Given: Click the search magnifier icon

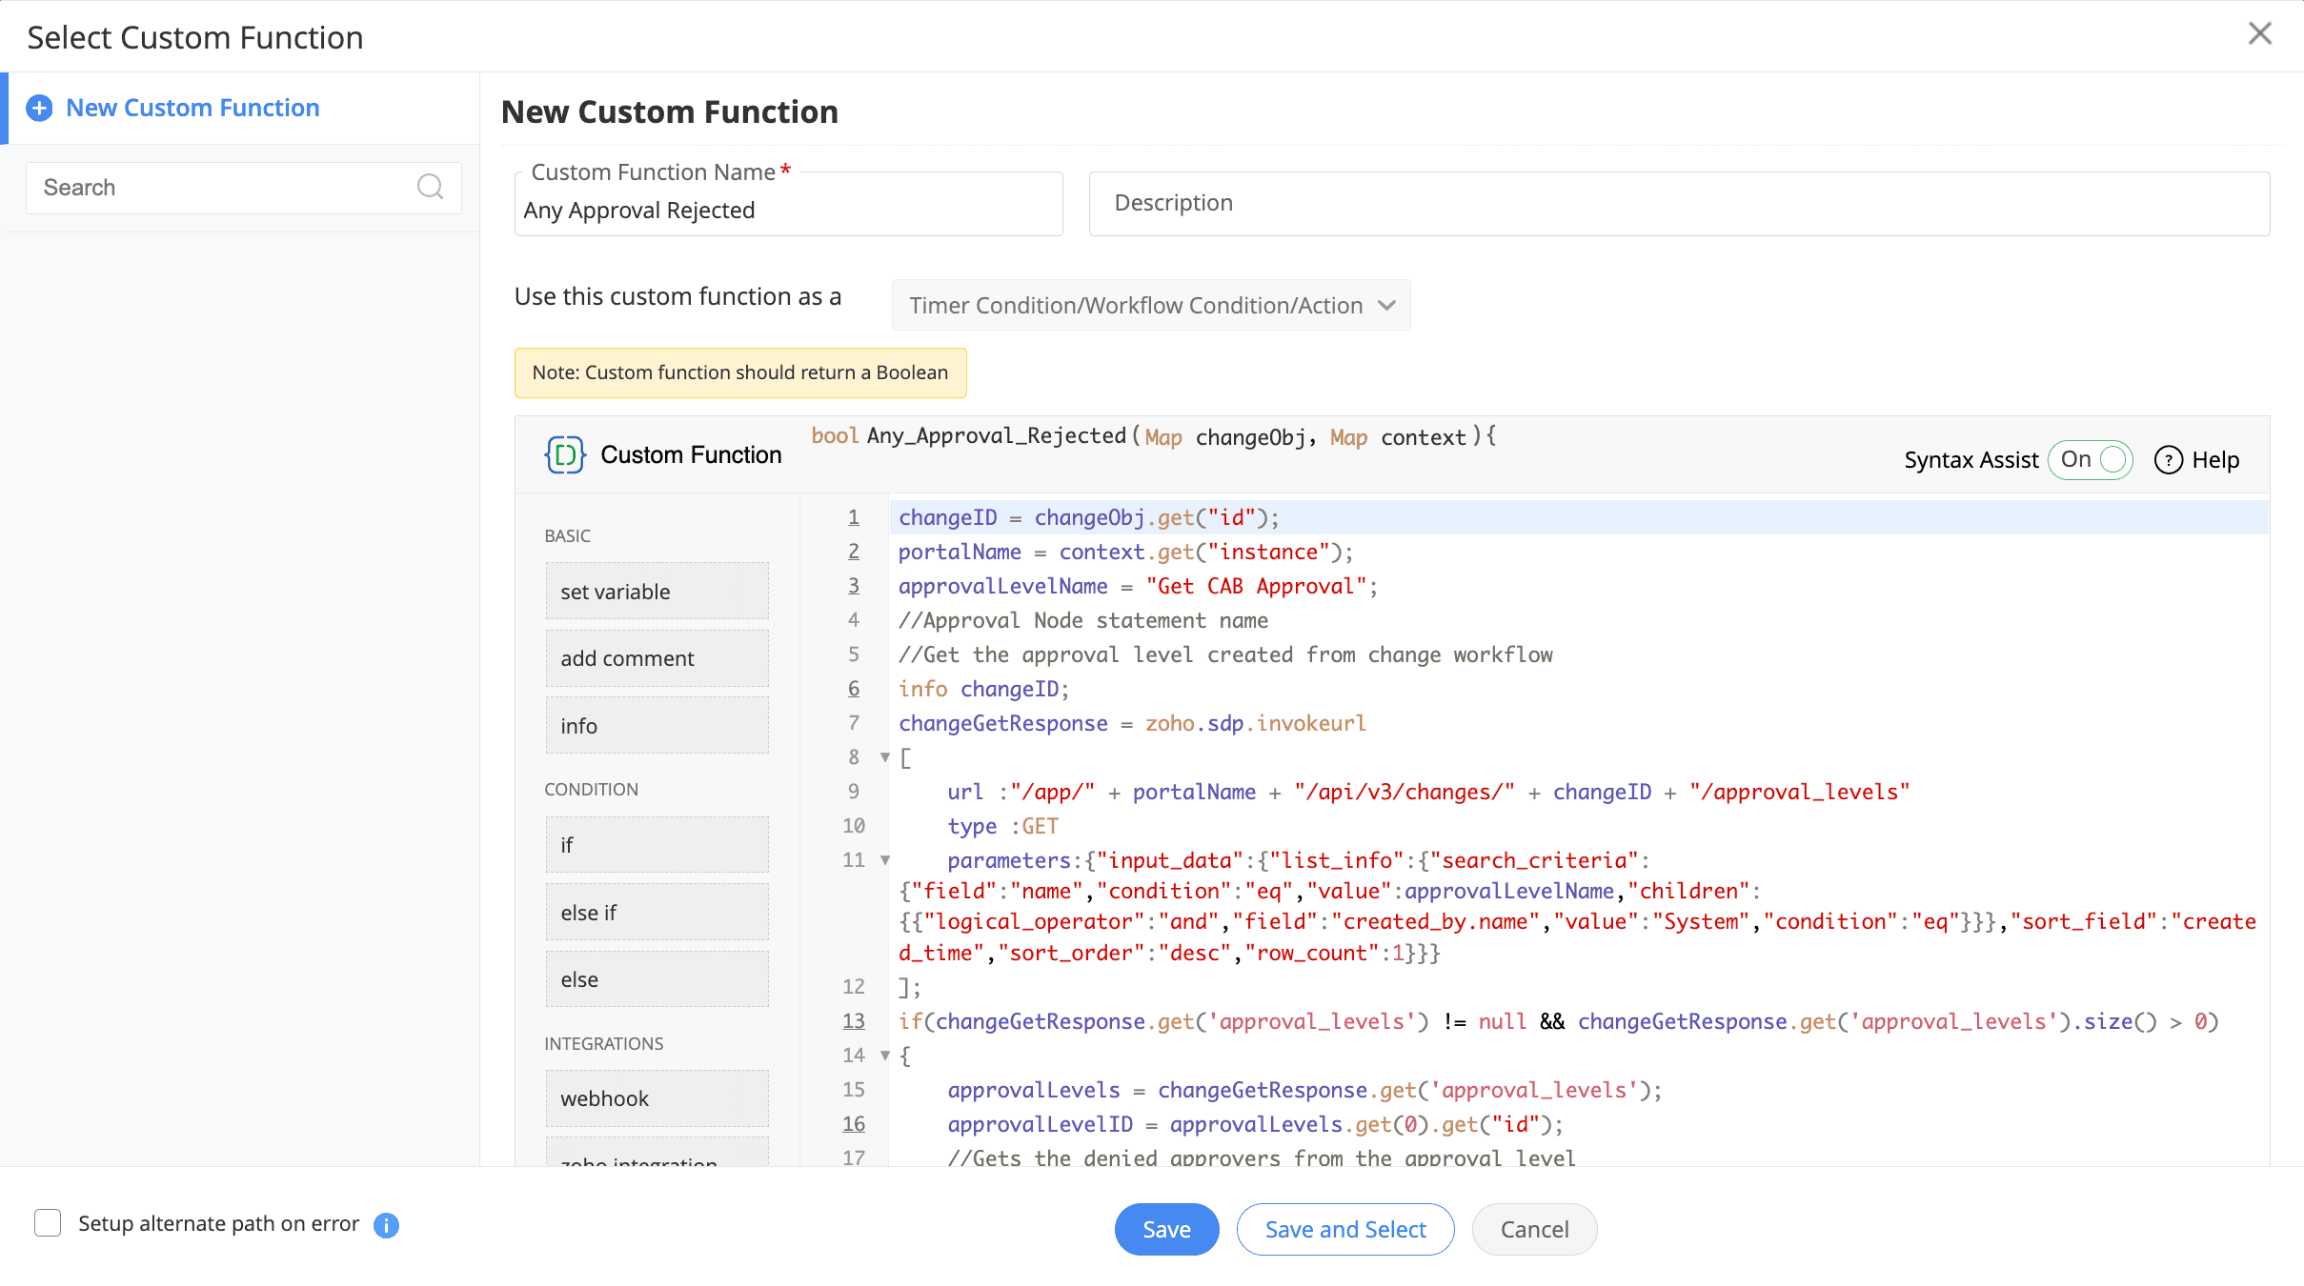Looking at the screenshot, I should [x=430, y=187].
